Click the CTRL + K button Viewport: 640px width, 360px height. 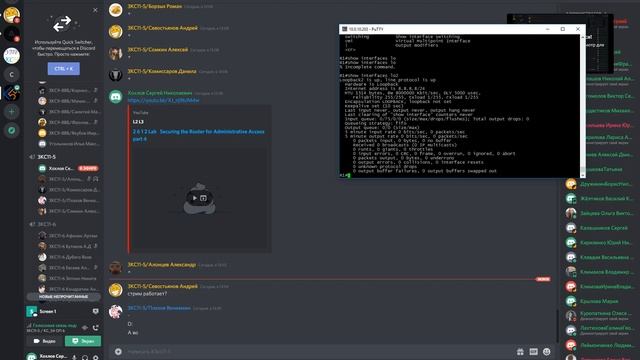tap(64, 69)
